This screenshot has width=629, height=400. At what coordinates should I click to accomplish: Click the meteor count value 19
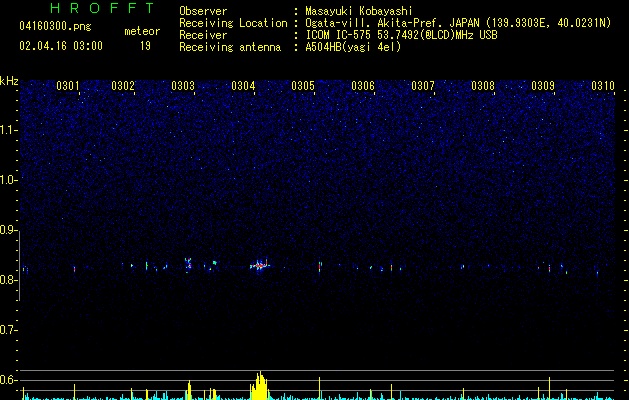145,46
